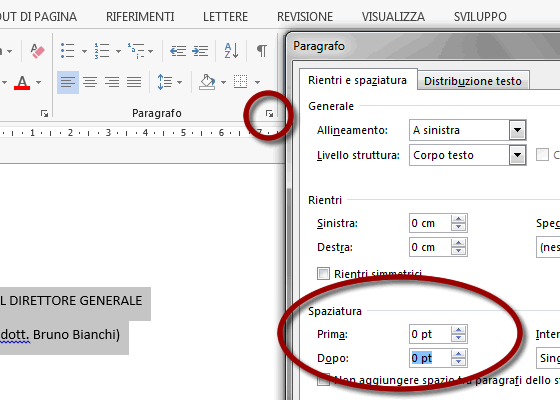The width and height of the screenshot is (560, 400).
Task: Select Rientri e spaziatura tab
Action: click(x=358, y=80)
